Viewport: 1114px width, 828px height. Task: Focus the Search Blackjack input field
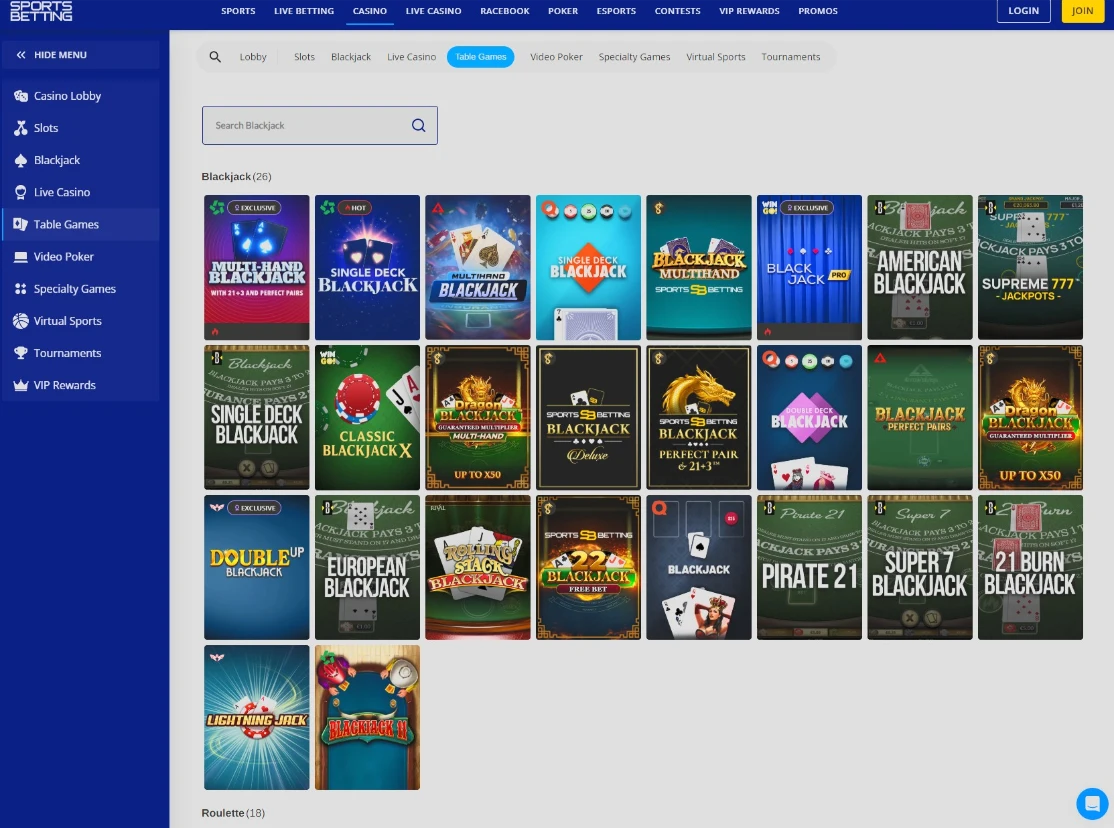point(305,125)
